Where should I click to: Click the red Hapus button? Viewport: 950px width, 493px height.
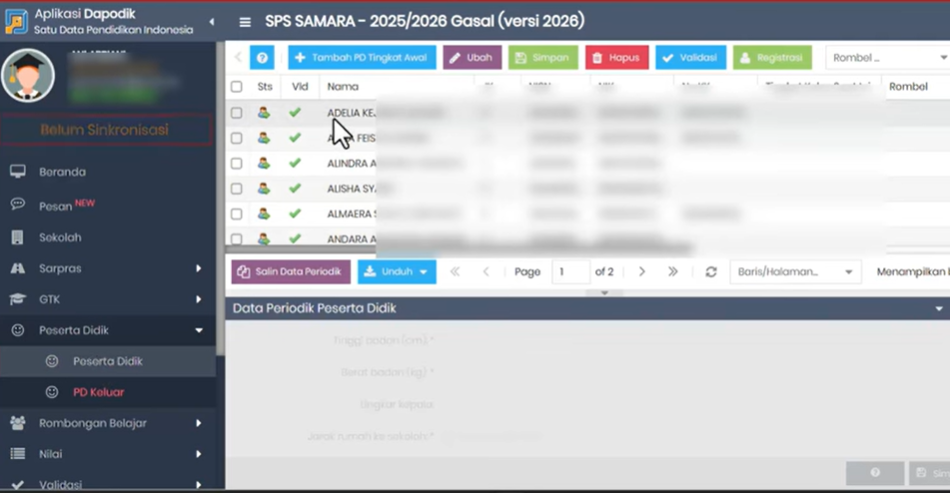617,58
